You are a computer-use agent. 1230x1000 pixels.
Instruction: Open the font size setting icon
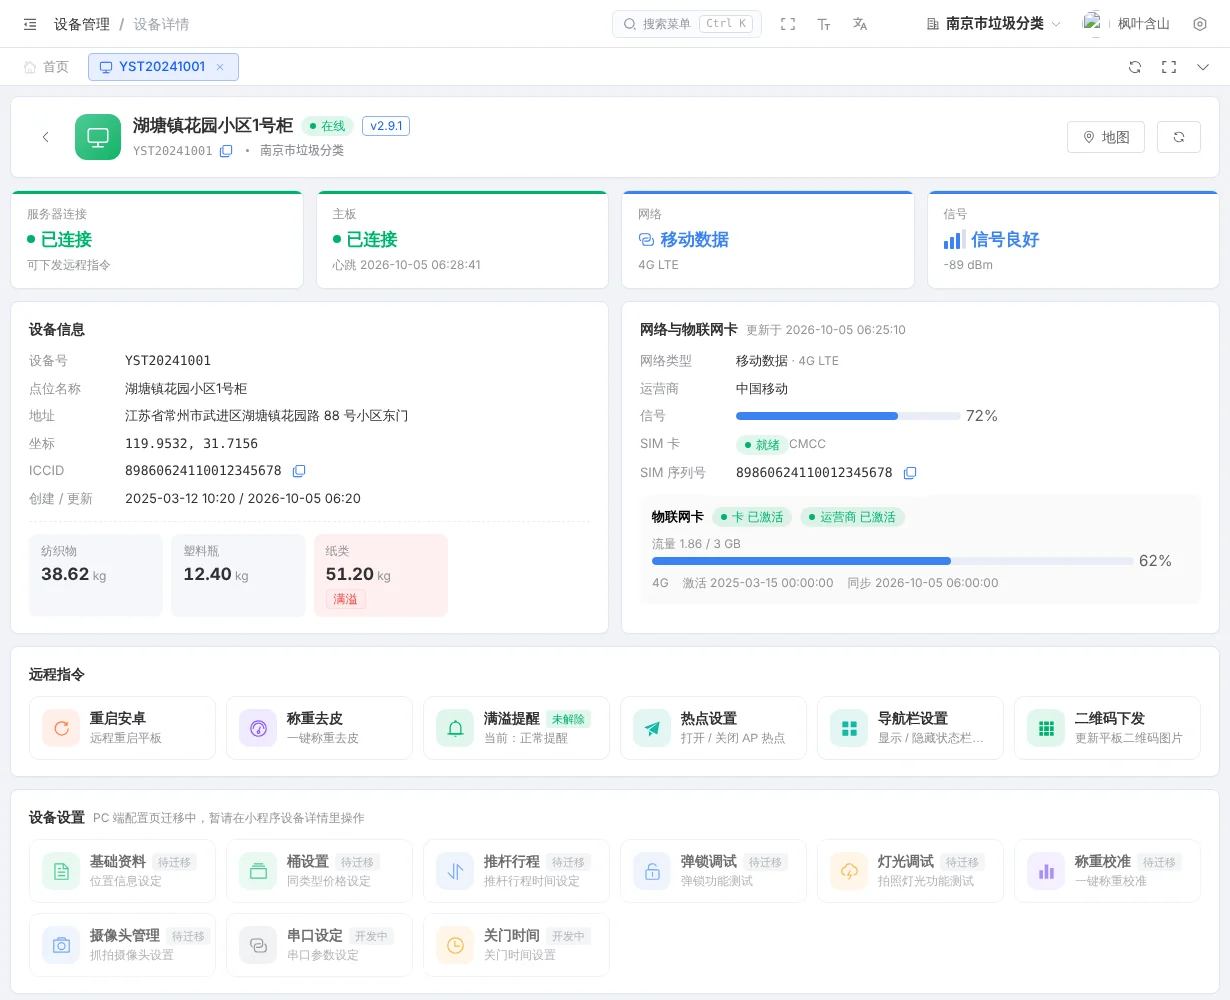(x=824, y=24)
